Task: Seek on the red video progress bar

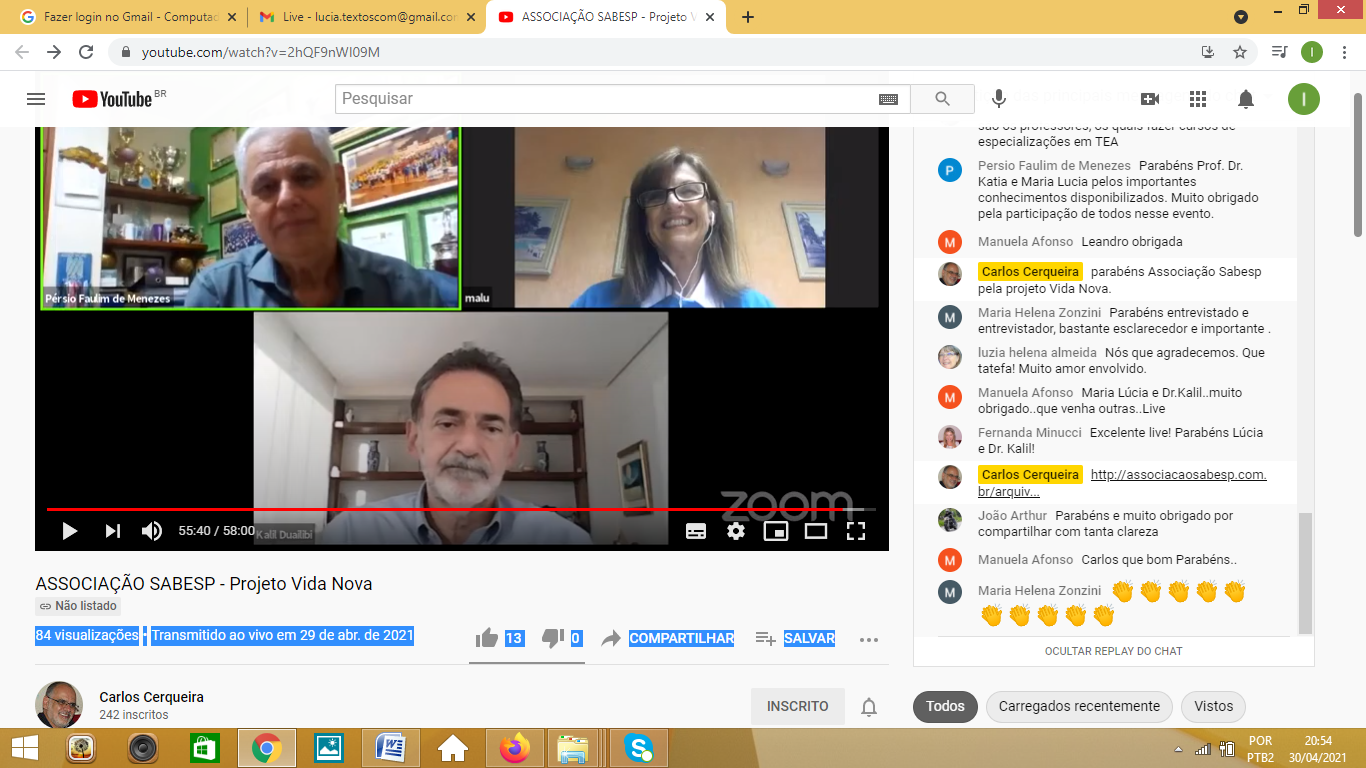Action: [x=461, y=509]
